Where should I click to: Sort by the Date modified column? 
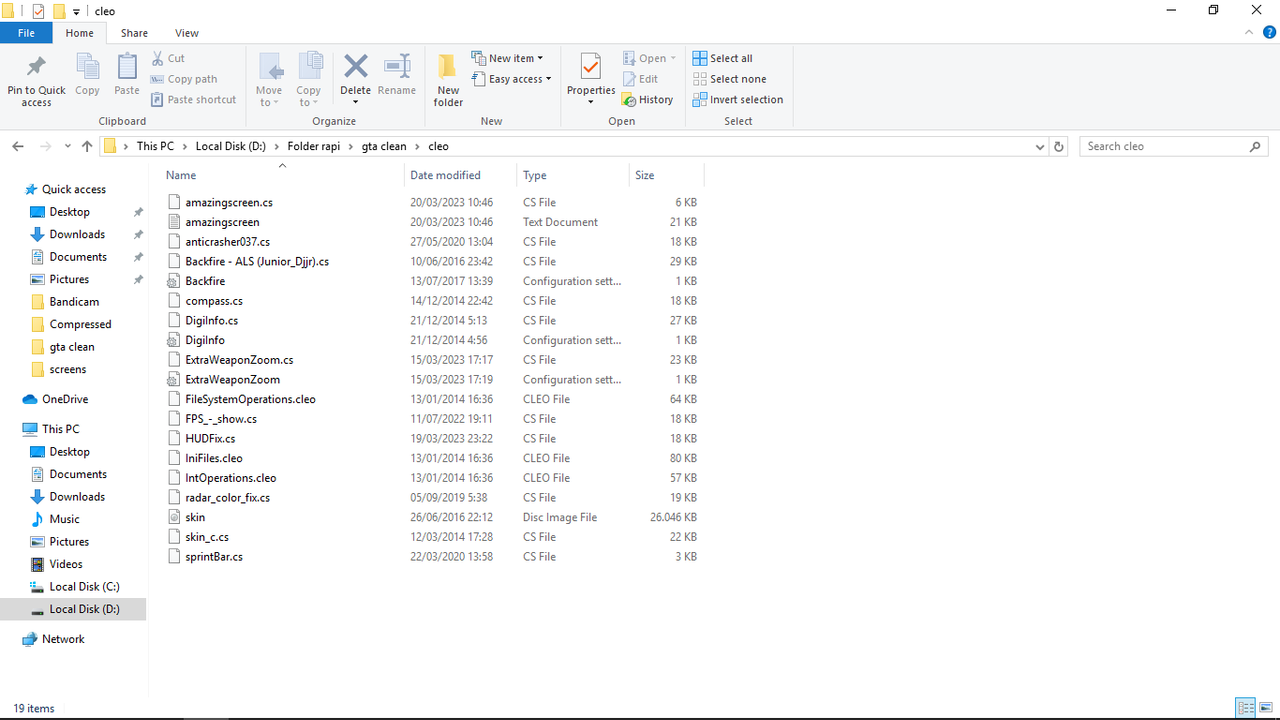click(461, 175)
